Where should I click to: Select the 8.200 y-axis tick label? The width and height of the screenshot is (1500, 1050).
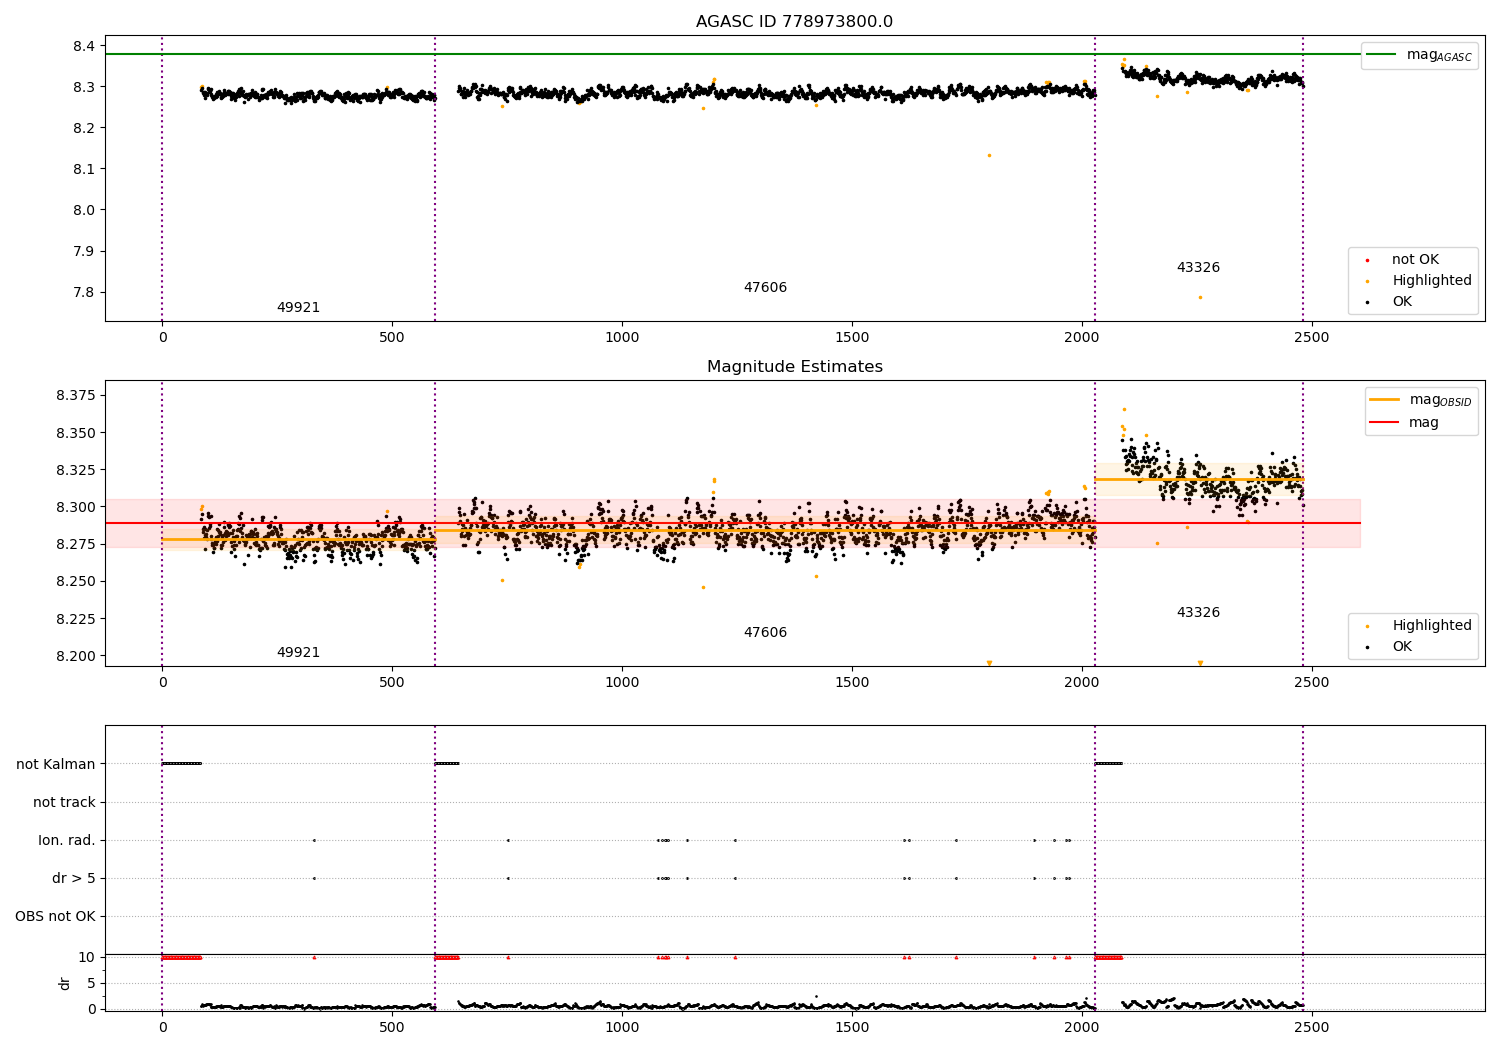pyautogui.click(x=76, y=656)
